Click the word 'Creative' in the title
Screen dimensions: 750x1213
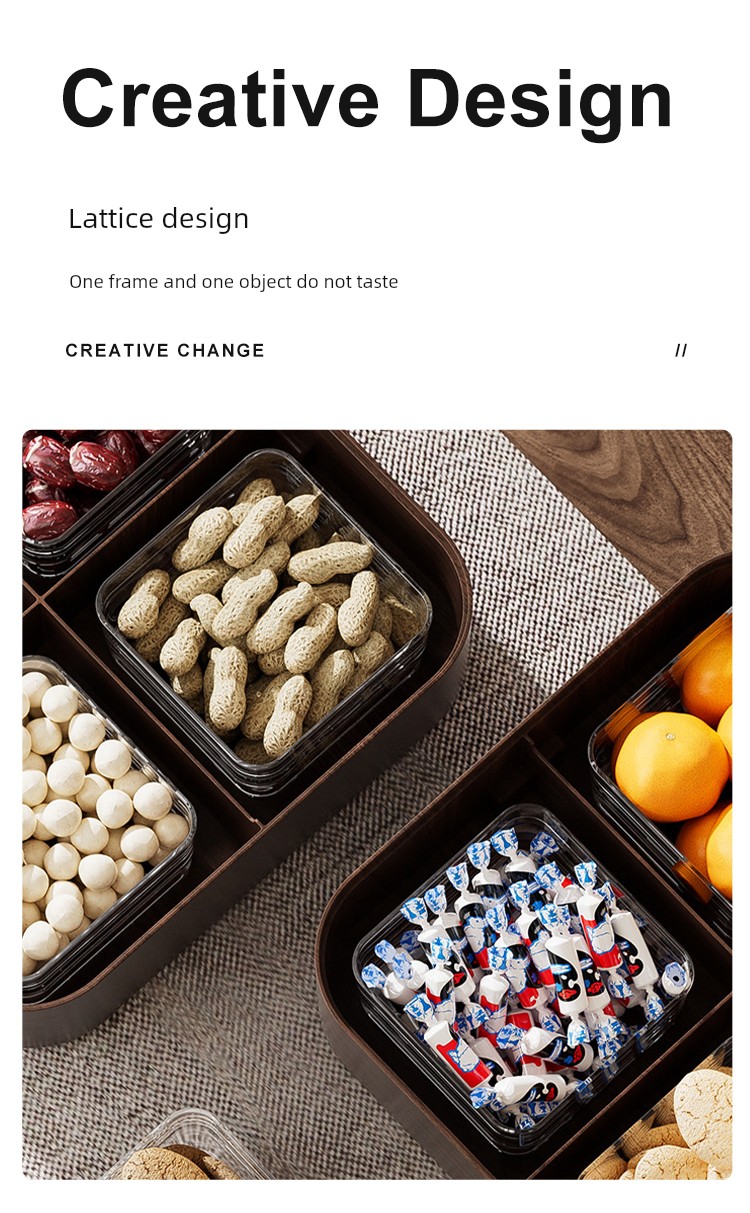221,100
